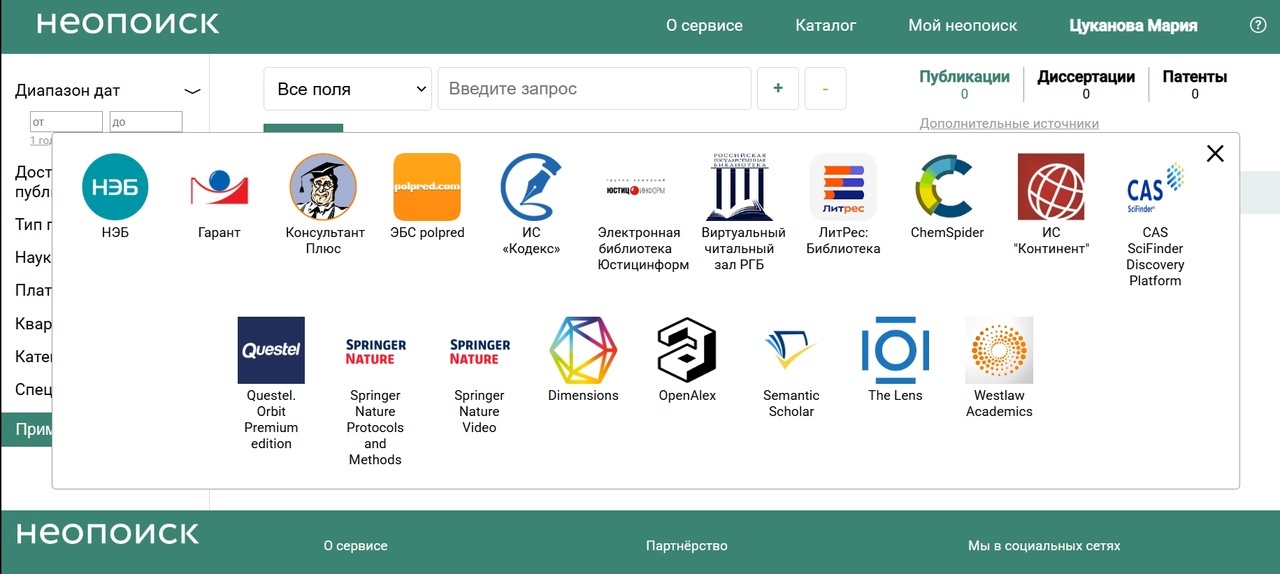Open CAS SciFinder Discovery Platform icon
Screen dimensions: 1280x574
(x=1155, y=187)
